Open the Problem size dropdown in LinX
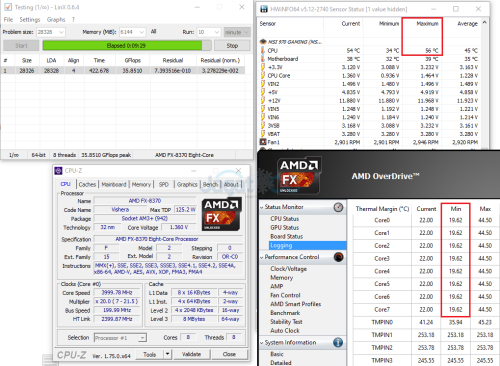Screen dimensions: 500x366 coord(61,32)
